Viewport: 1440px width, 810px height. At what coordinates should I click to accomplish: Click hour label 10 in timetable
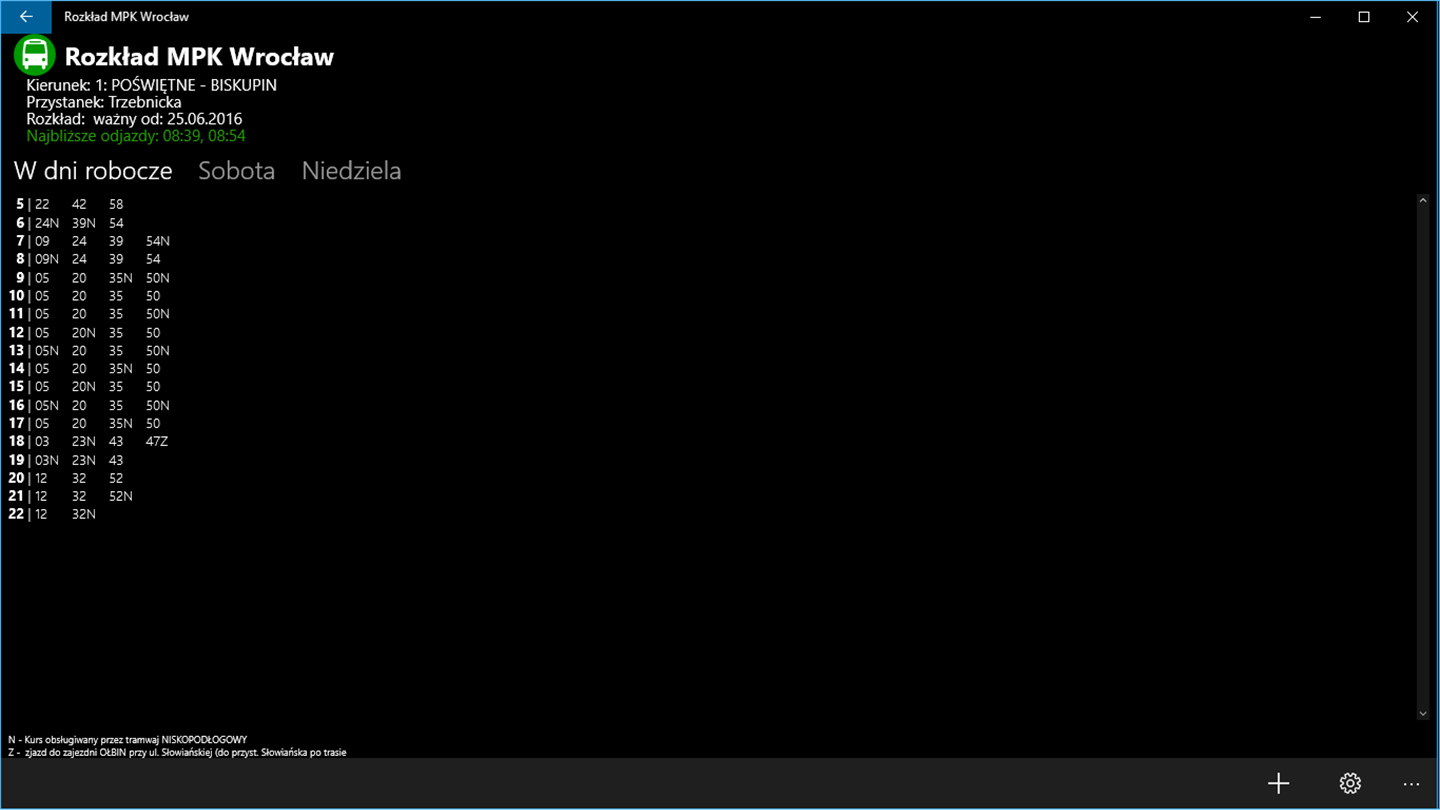click(16, 296)
